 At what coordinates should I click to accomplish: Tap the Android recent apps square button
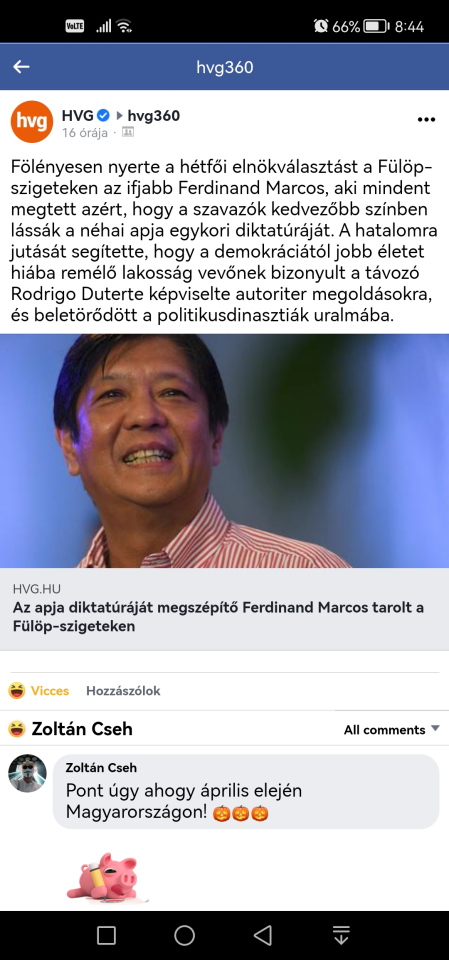click(x=106, y=935)
